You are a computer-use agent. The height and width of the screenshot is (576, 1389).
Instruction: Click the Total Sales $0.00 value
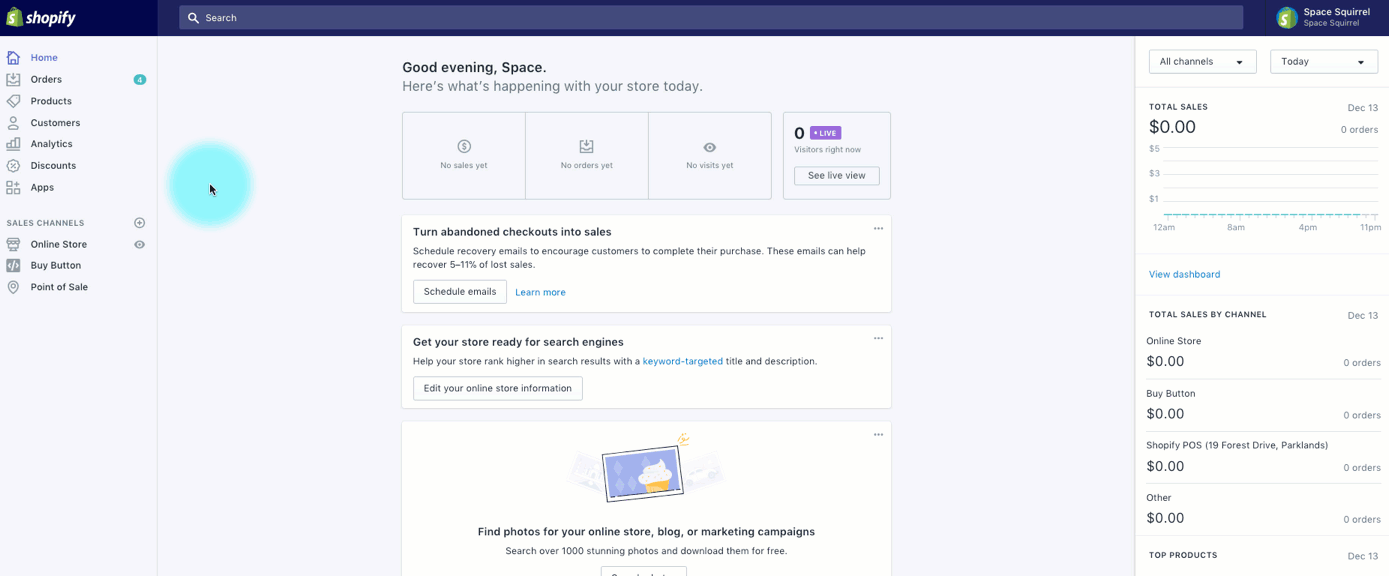1172,127
